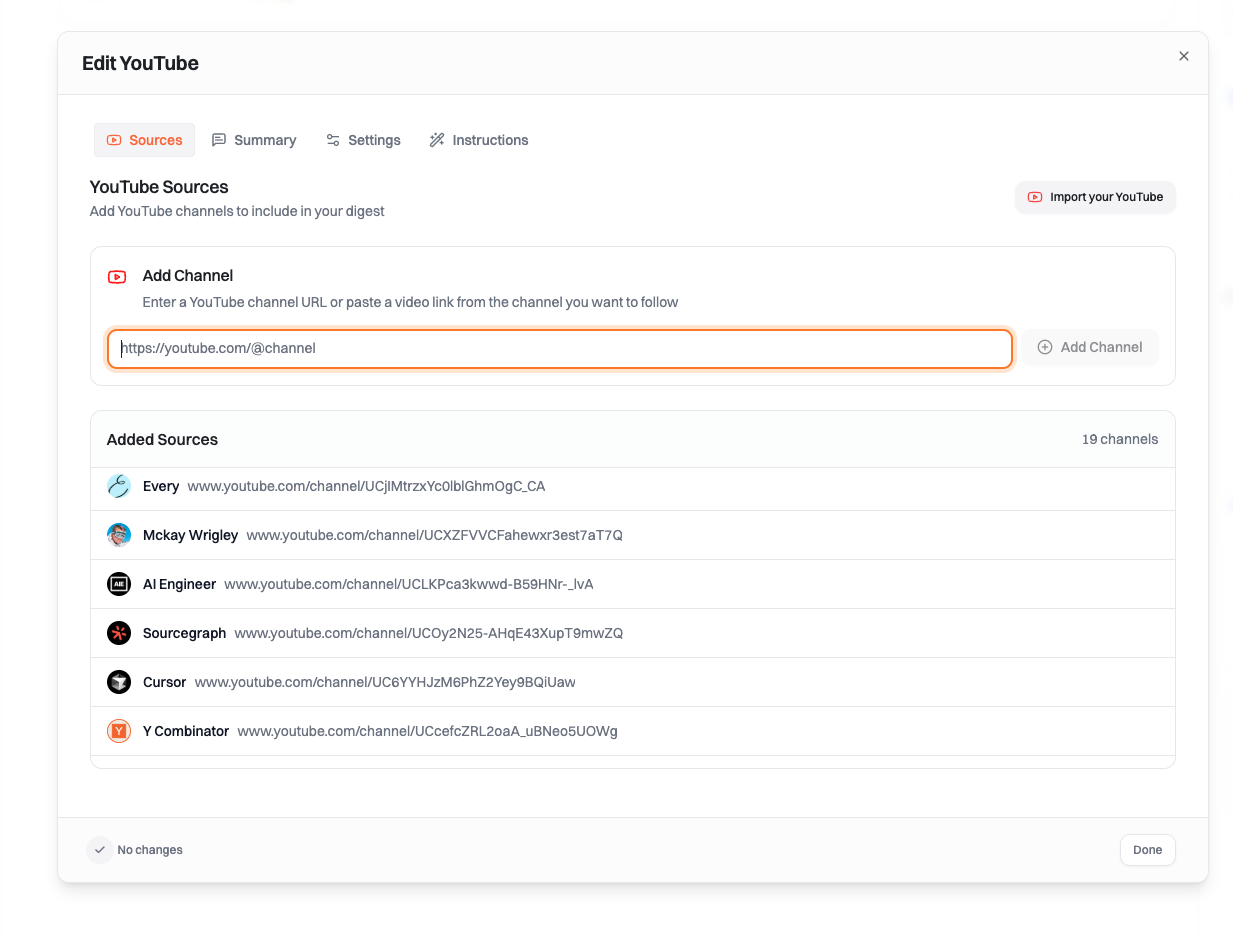Click the Every channel URL

click(367, 486)
